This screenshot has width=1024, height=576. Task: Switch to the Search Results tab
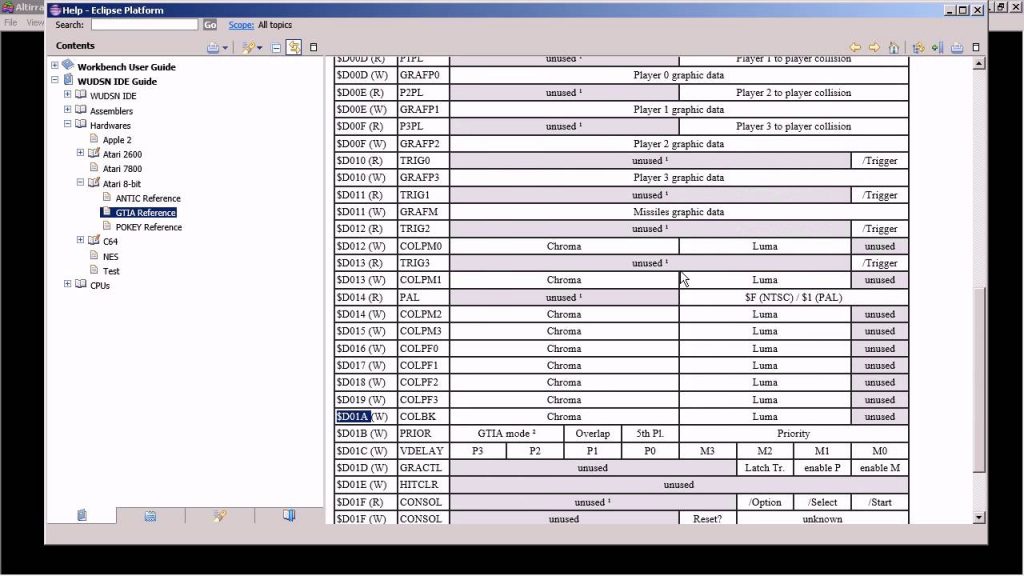coord(219,516)
